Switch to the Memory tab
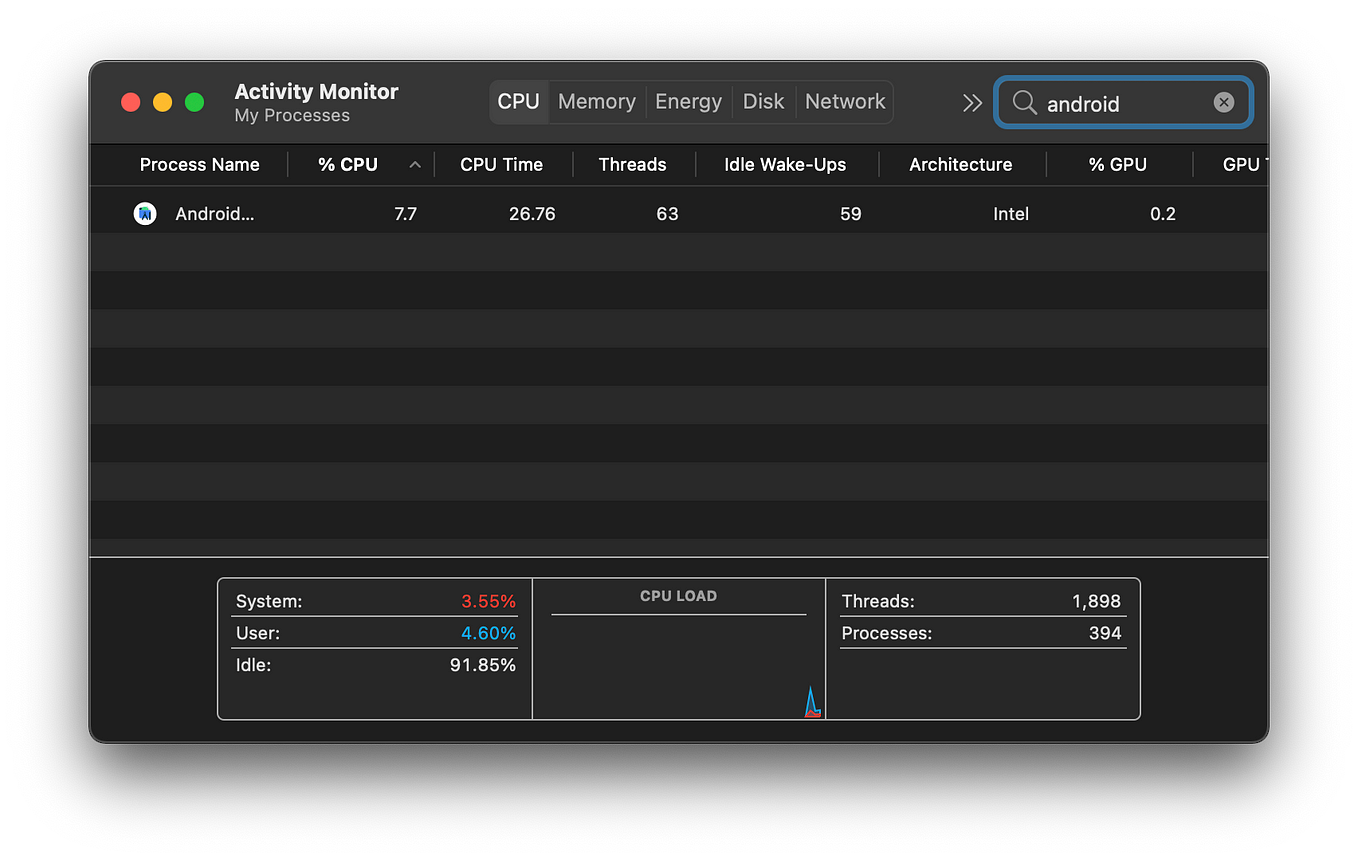Image resolution: width=1358 pixels, height=861 pixels. coord(597,102)
